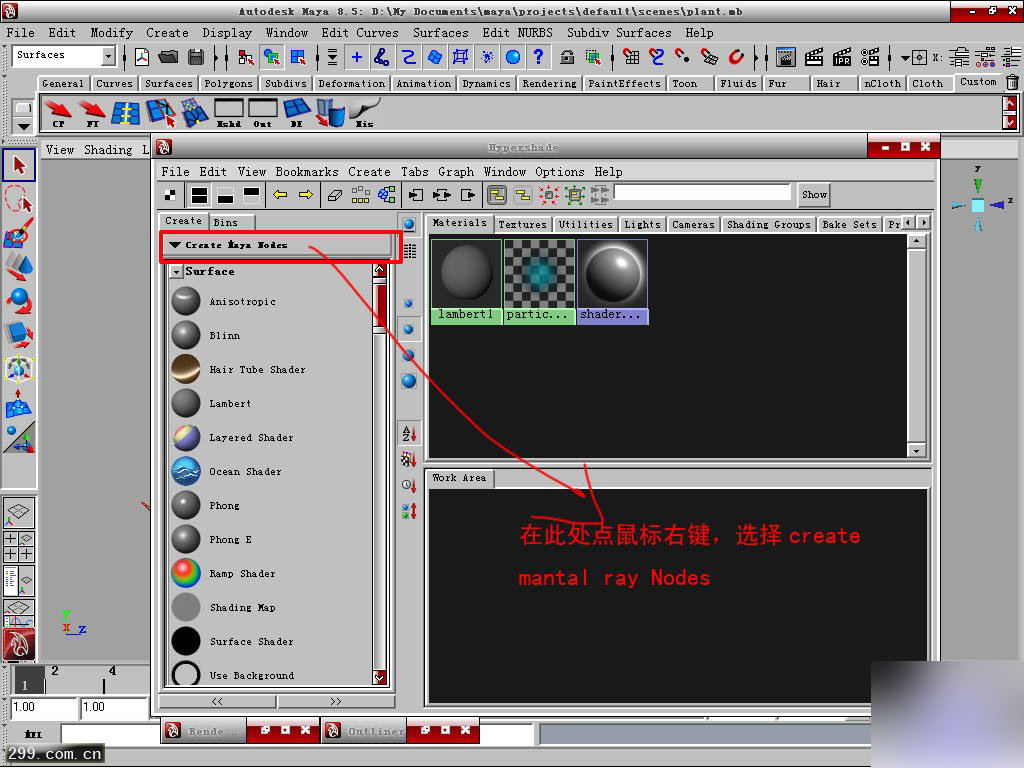
Task: Click the Show button in Hypershade
Action: (x=814, y=195)
